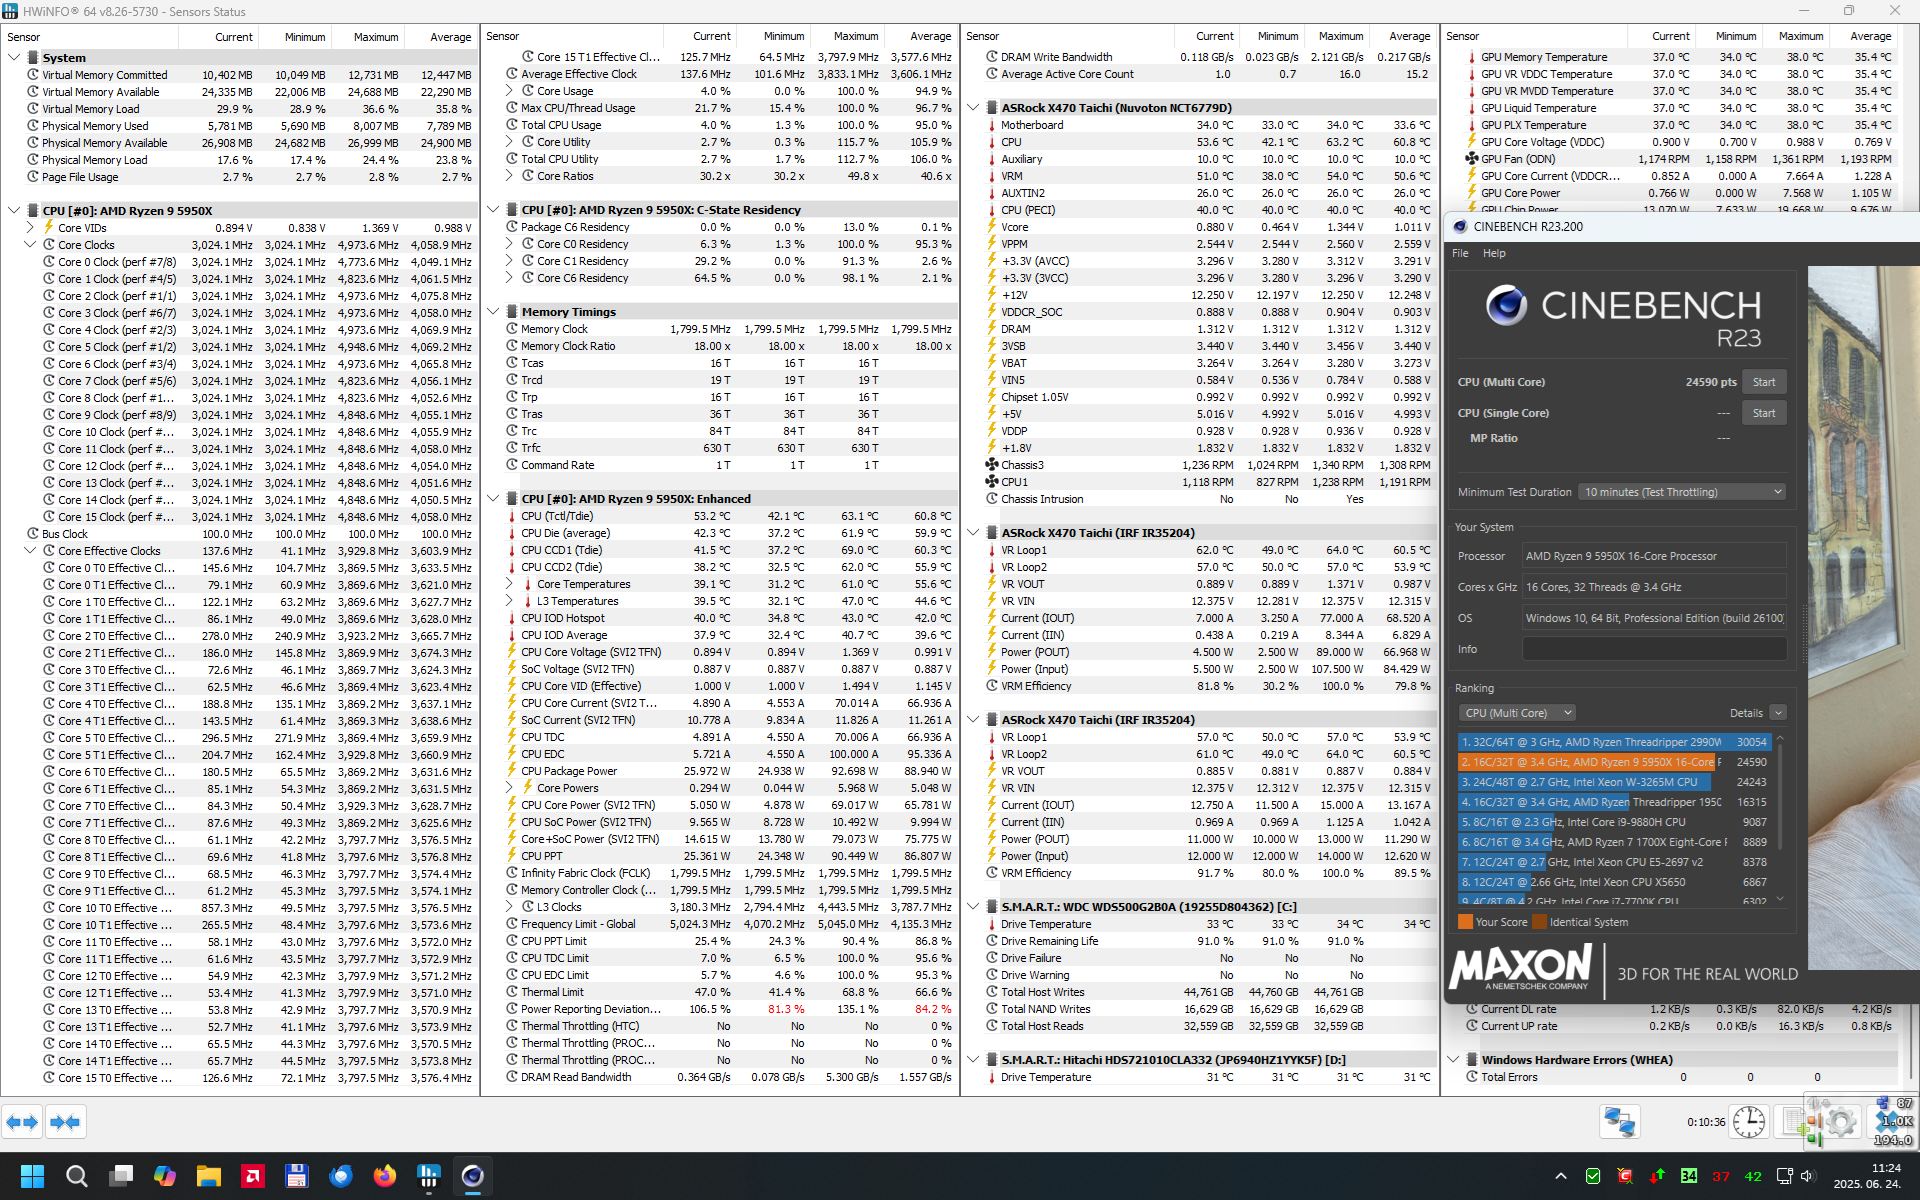Image resolution: width=1920 pixels, height=1200 pixels.
Task: Click the HWiNFO tray temperature 34 icon
Action: pyautogui.click(x=1689, y=1176)
